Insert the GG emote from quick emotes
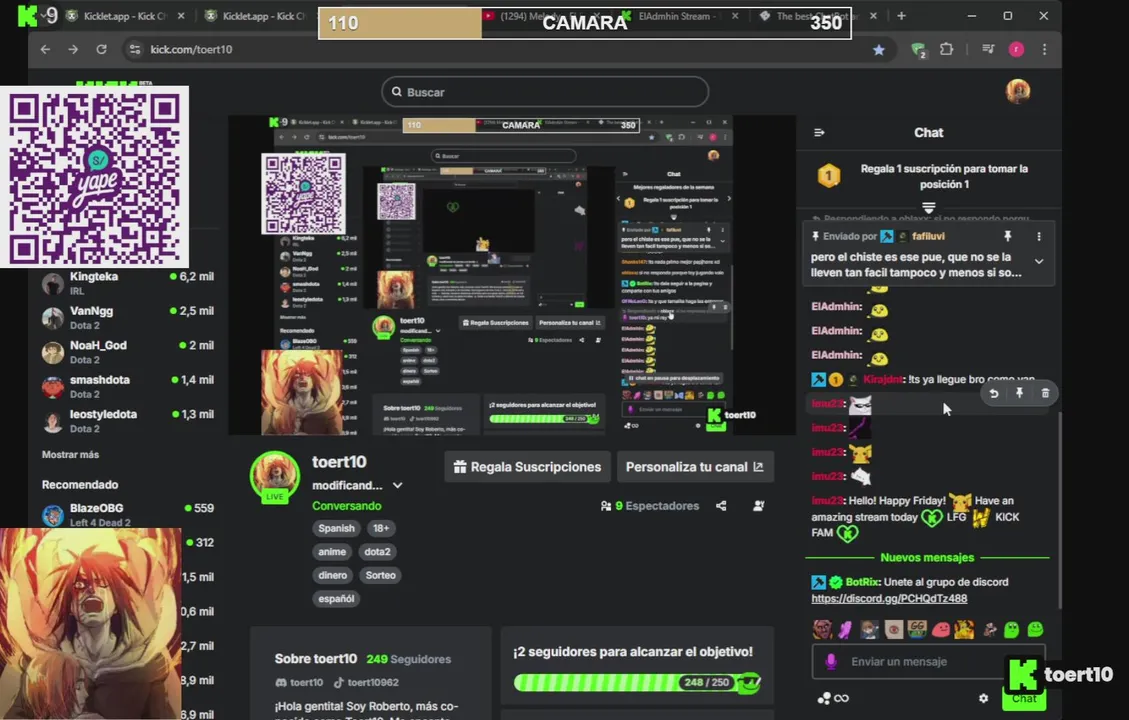The width and height of the screenshot is (1129, 720). click(917, 629)
